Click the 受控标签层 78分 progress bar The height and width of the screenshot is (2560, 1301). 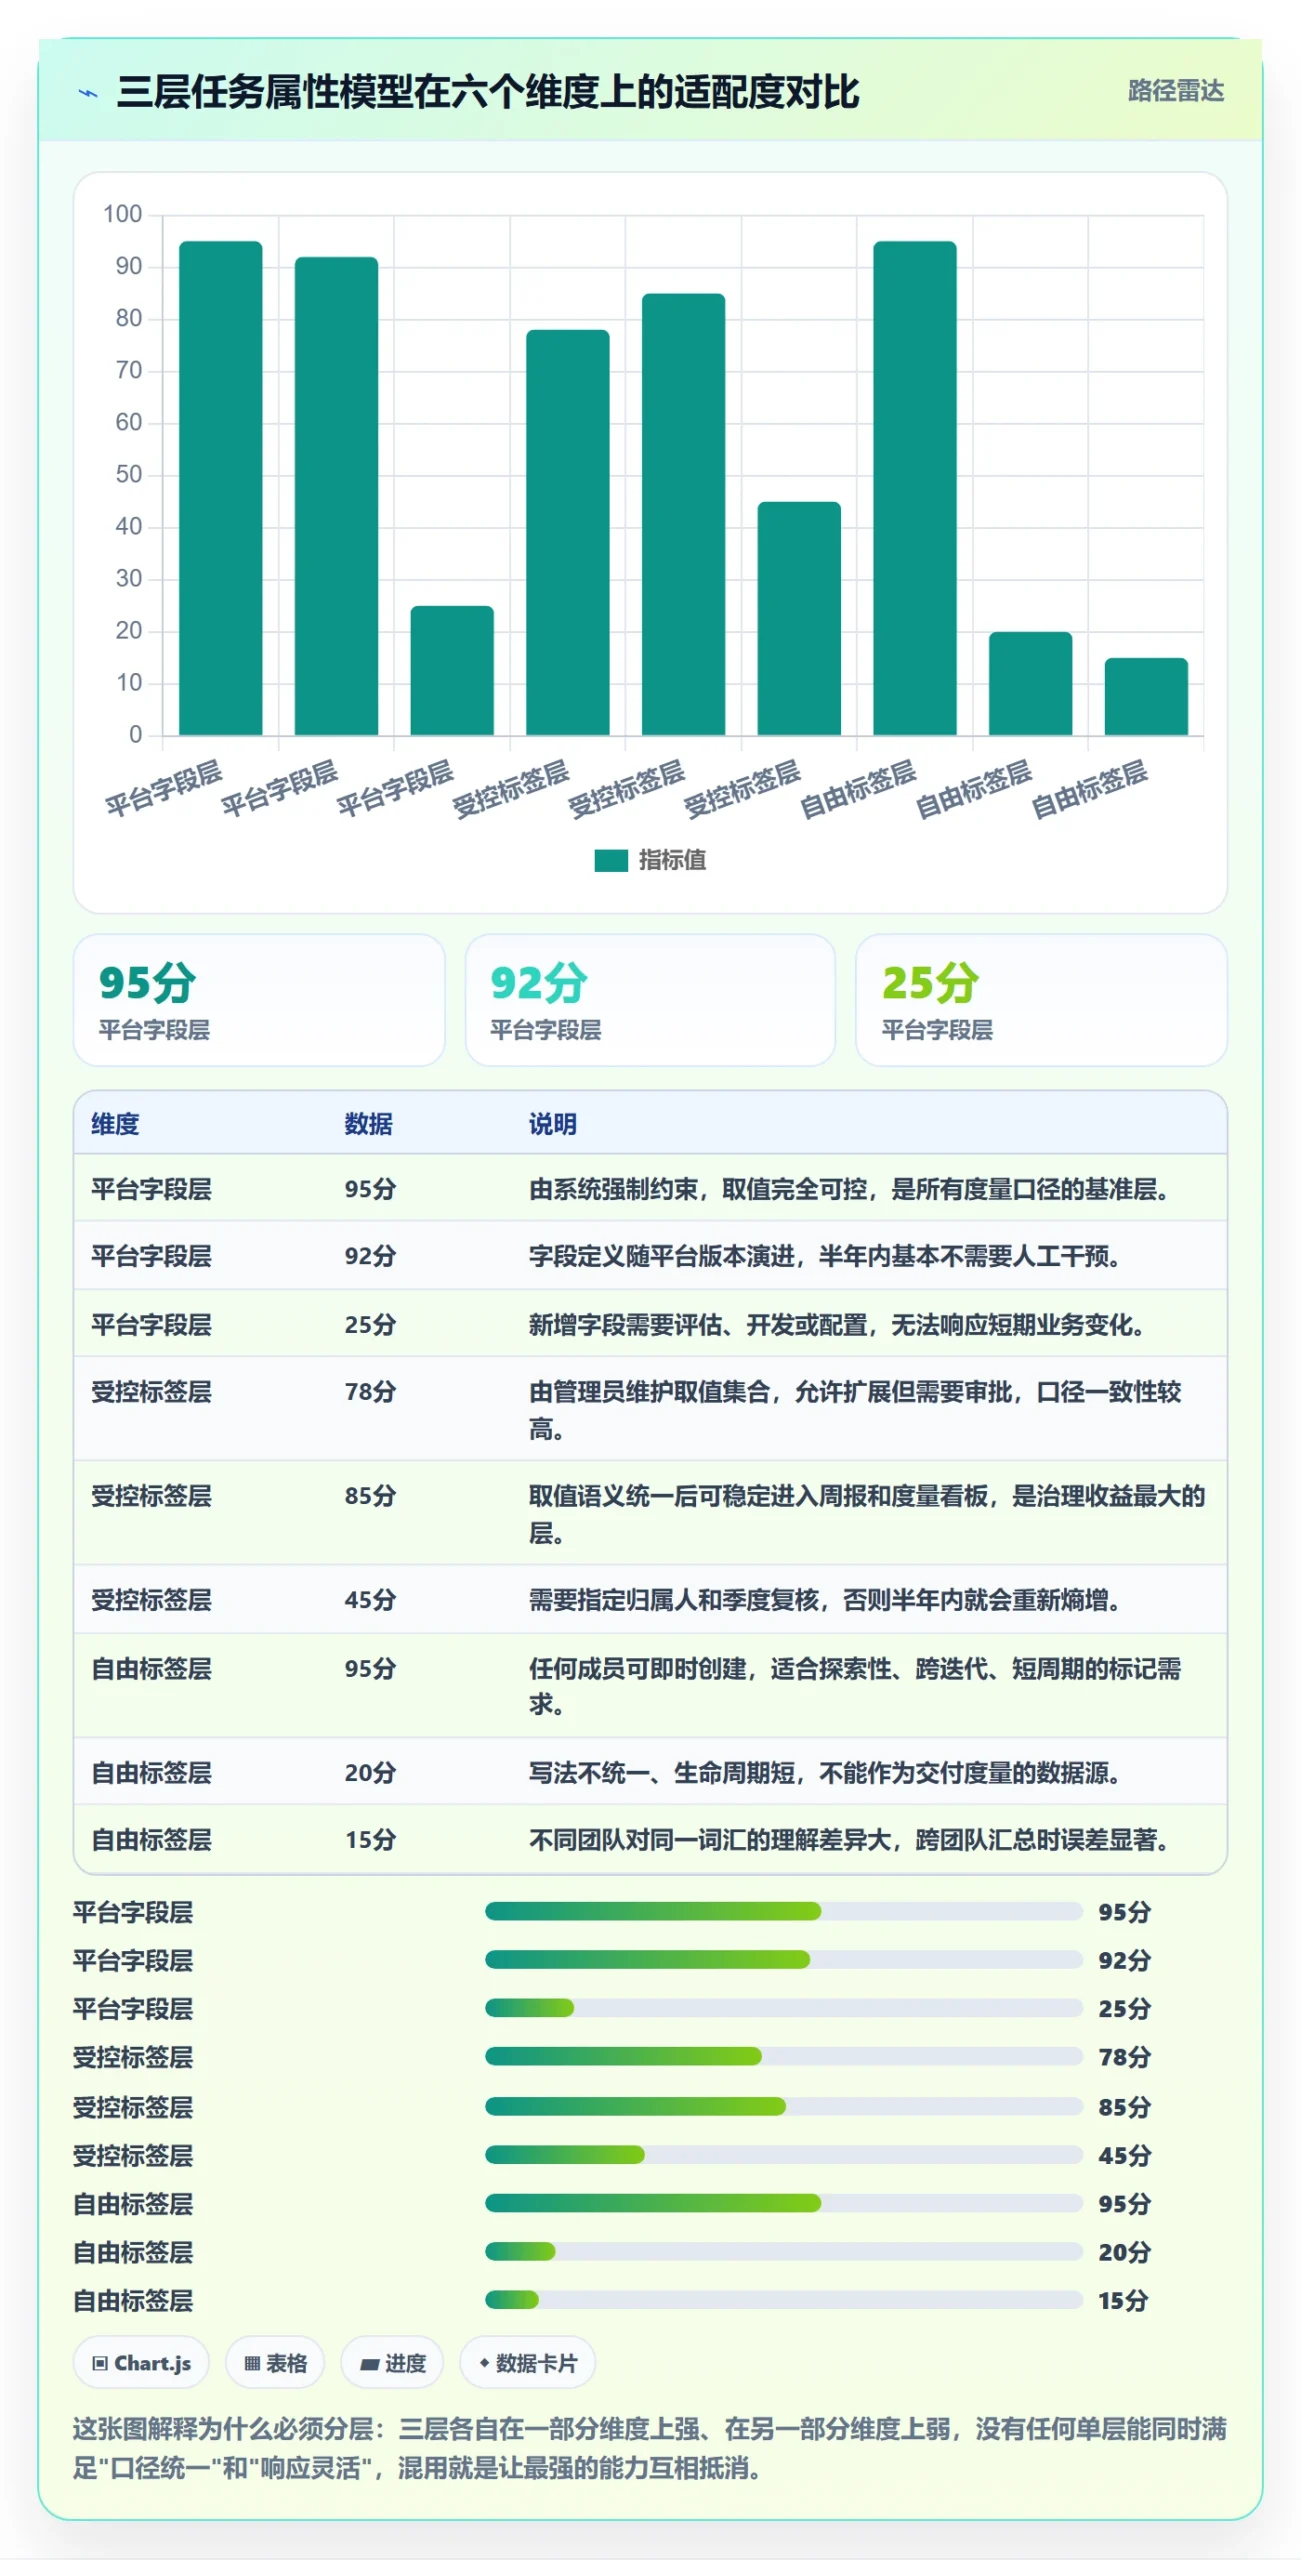tap(784, 2057)
